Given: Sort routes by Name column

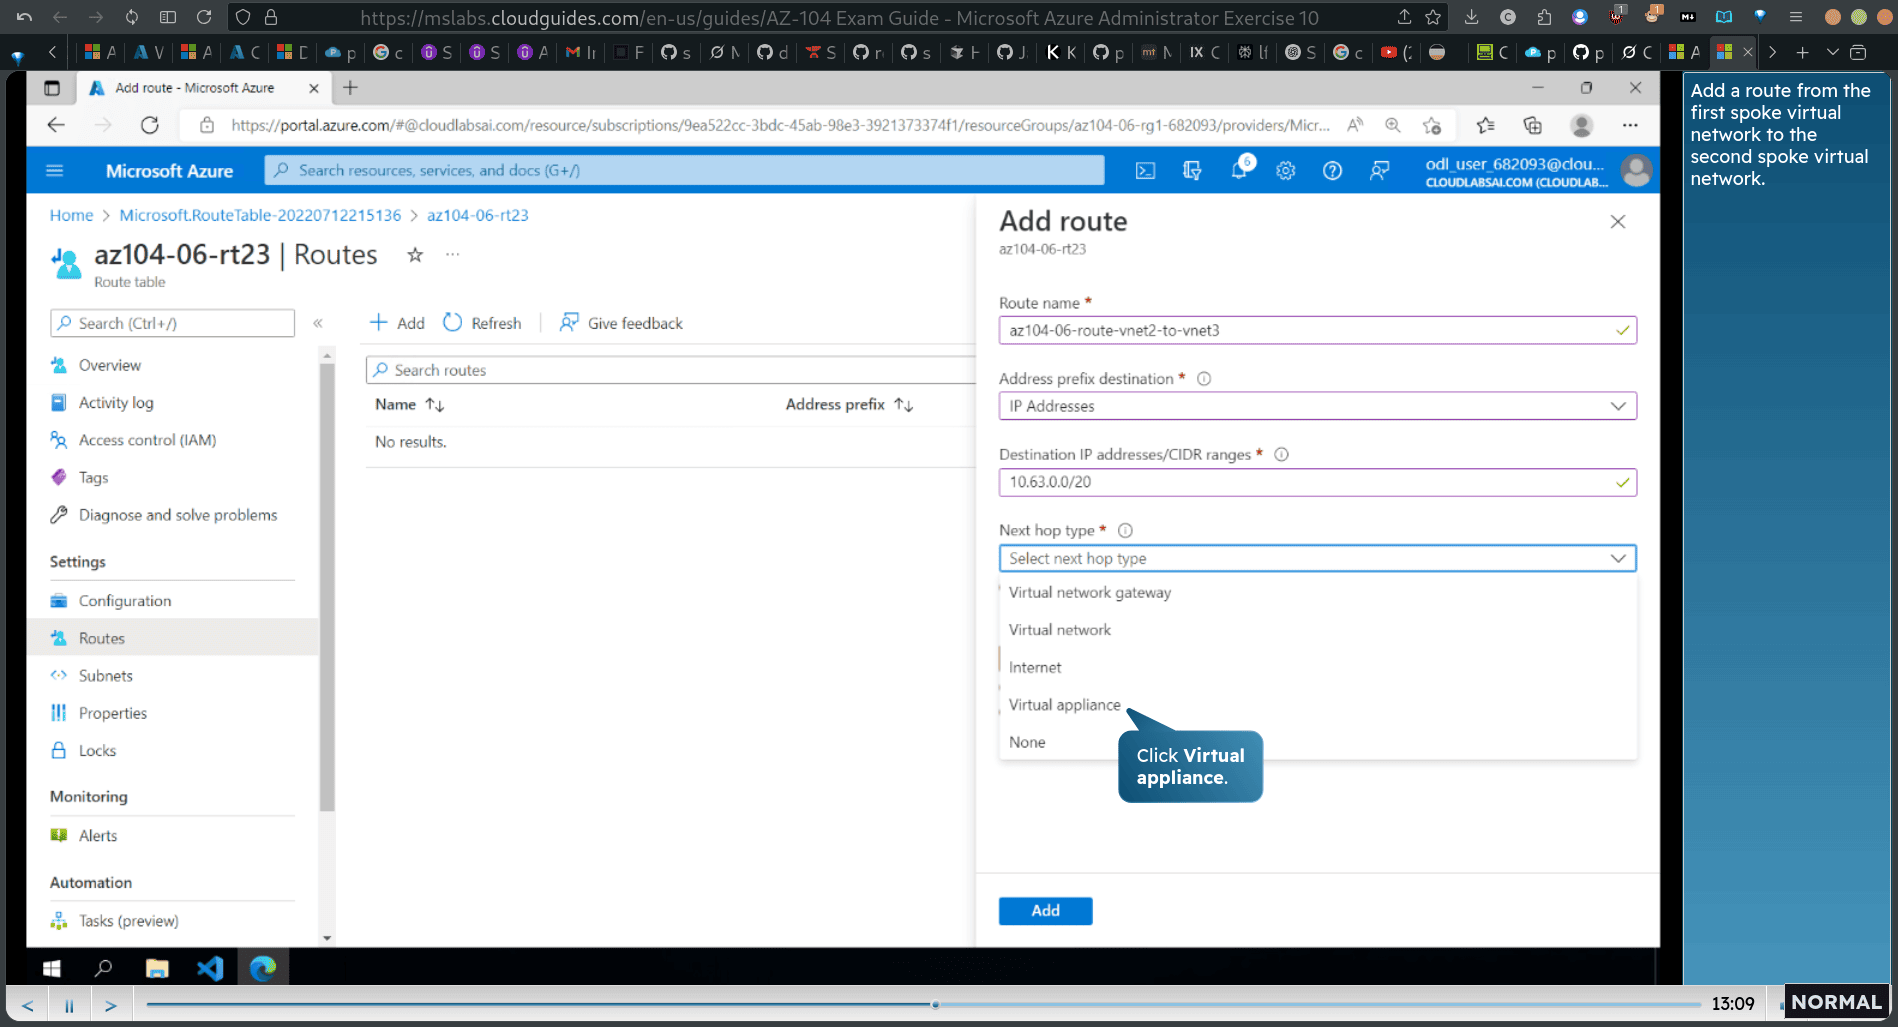Looking at the screenshot, I should tap(409, 404).
